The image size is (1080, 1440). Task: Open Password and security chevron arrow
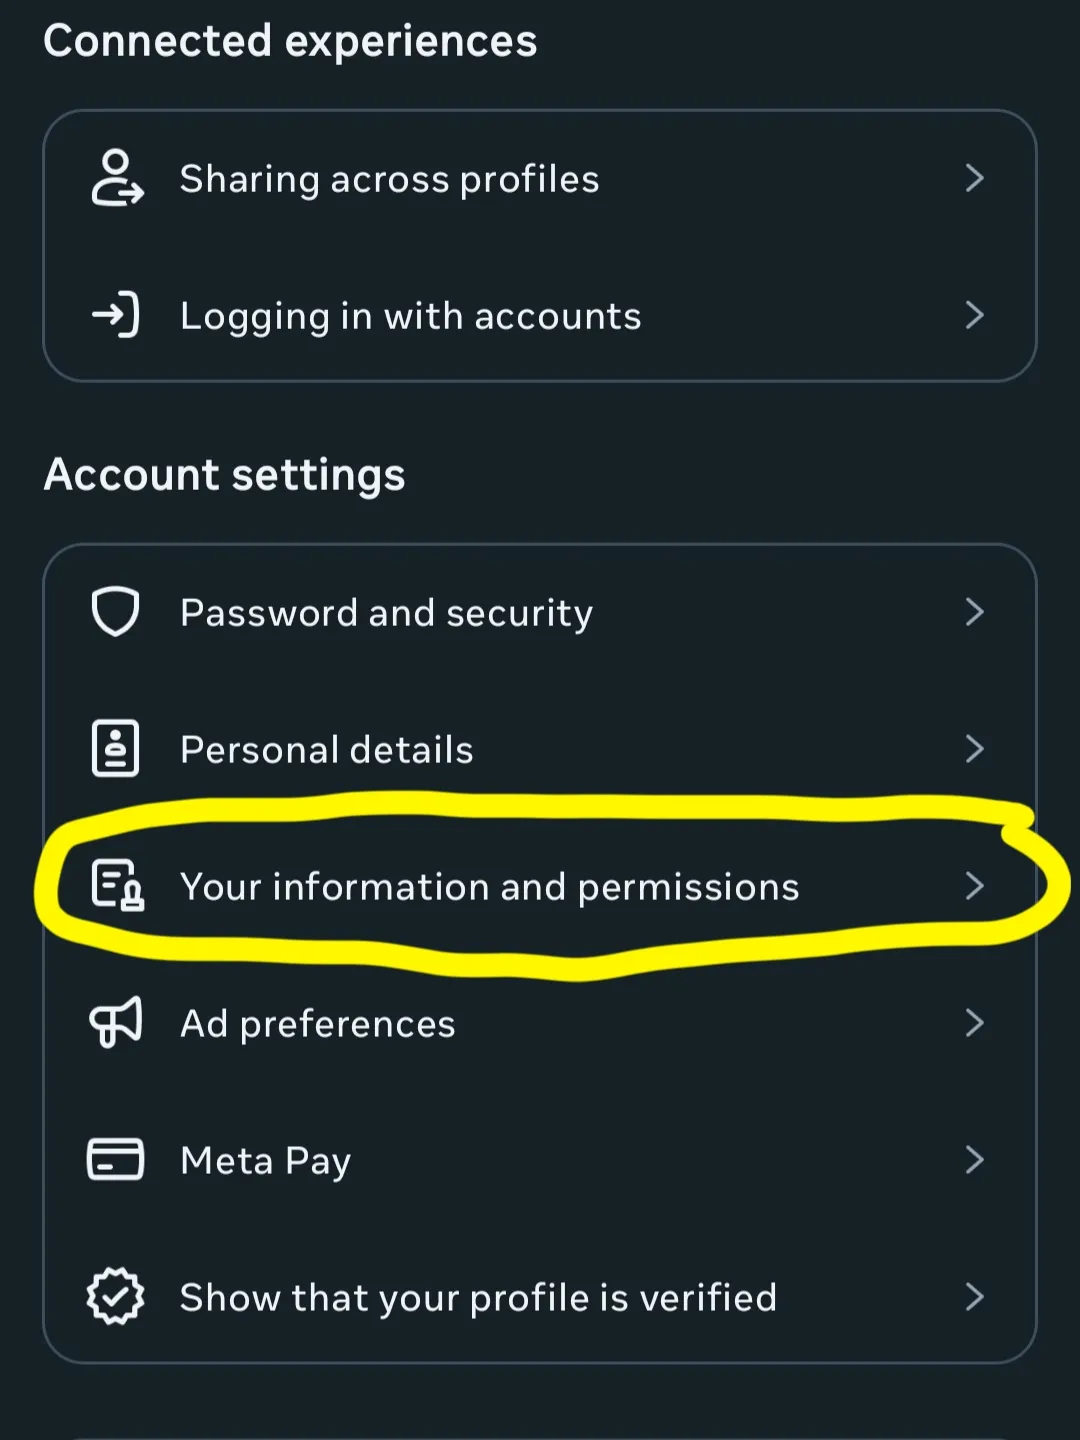(975, 612)
